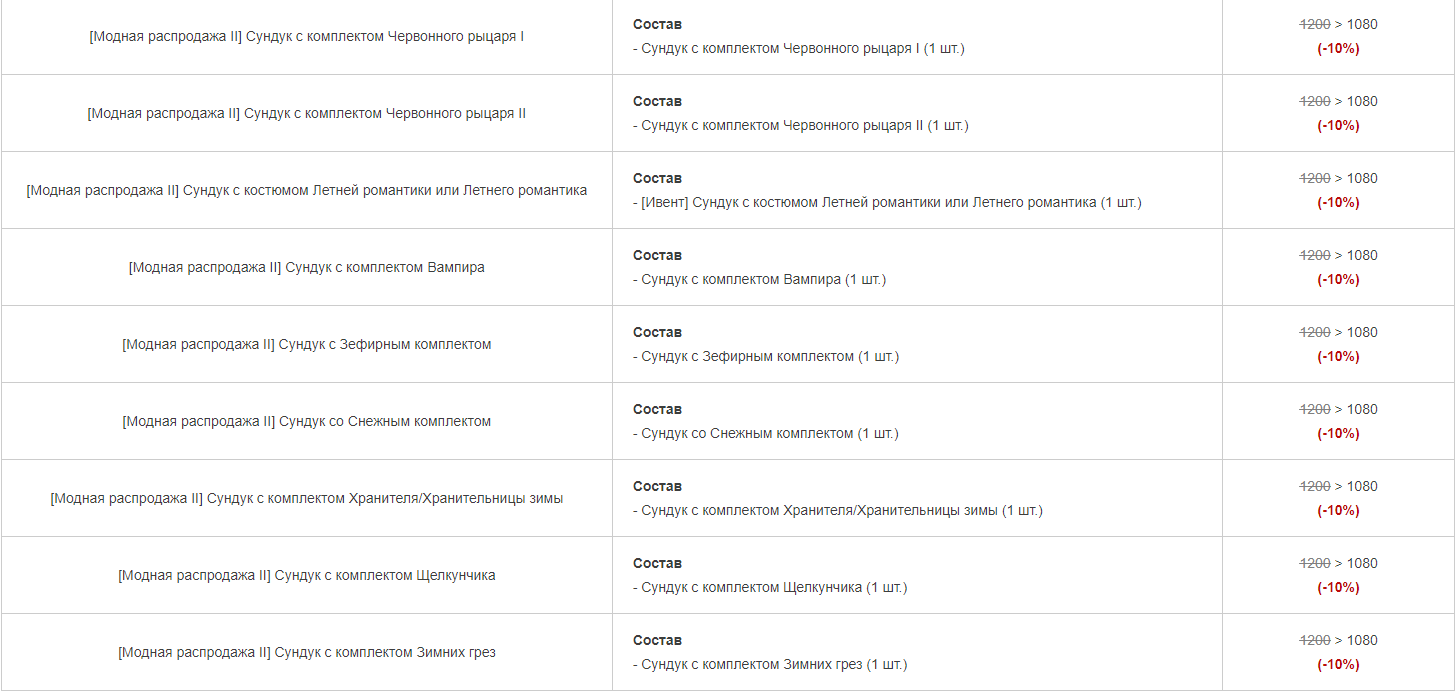Click the Хранителя/Хранительницы зимы chest name
Viewport: 1456px width, 692px height.
[x=307, y=498]
